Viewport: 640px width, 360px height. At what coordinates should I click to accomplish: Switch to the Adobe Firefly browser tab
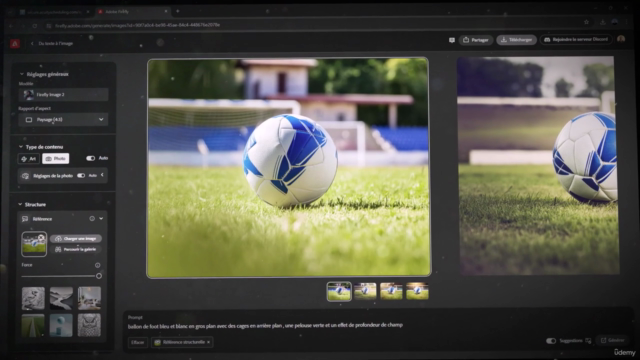point(133,11)
